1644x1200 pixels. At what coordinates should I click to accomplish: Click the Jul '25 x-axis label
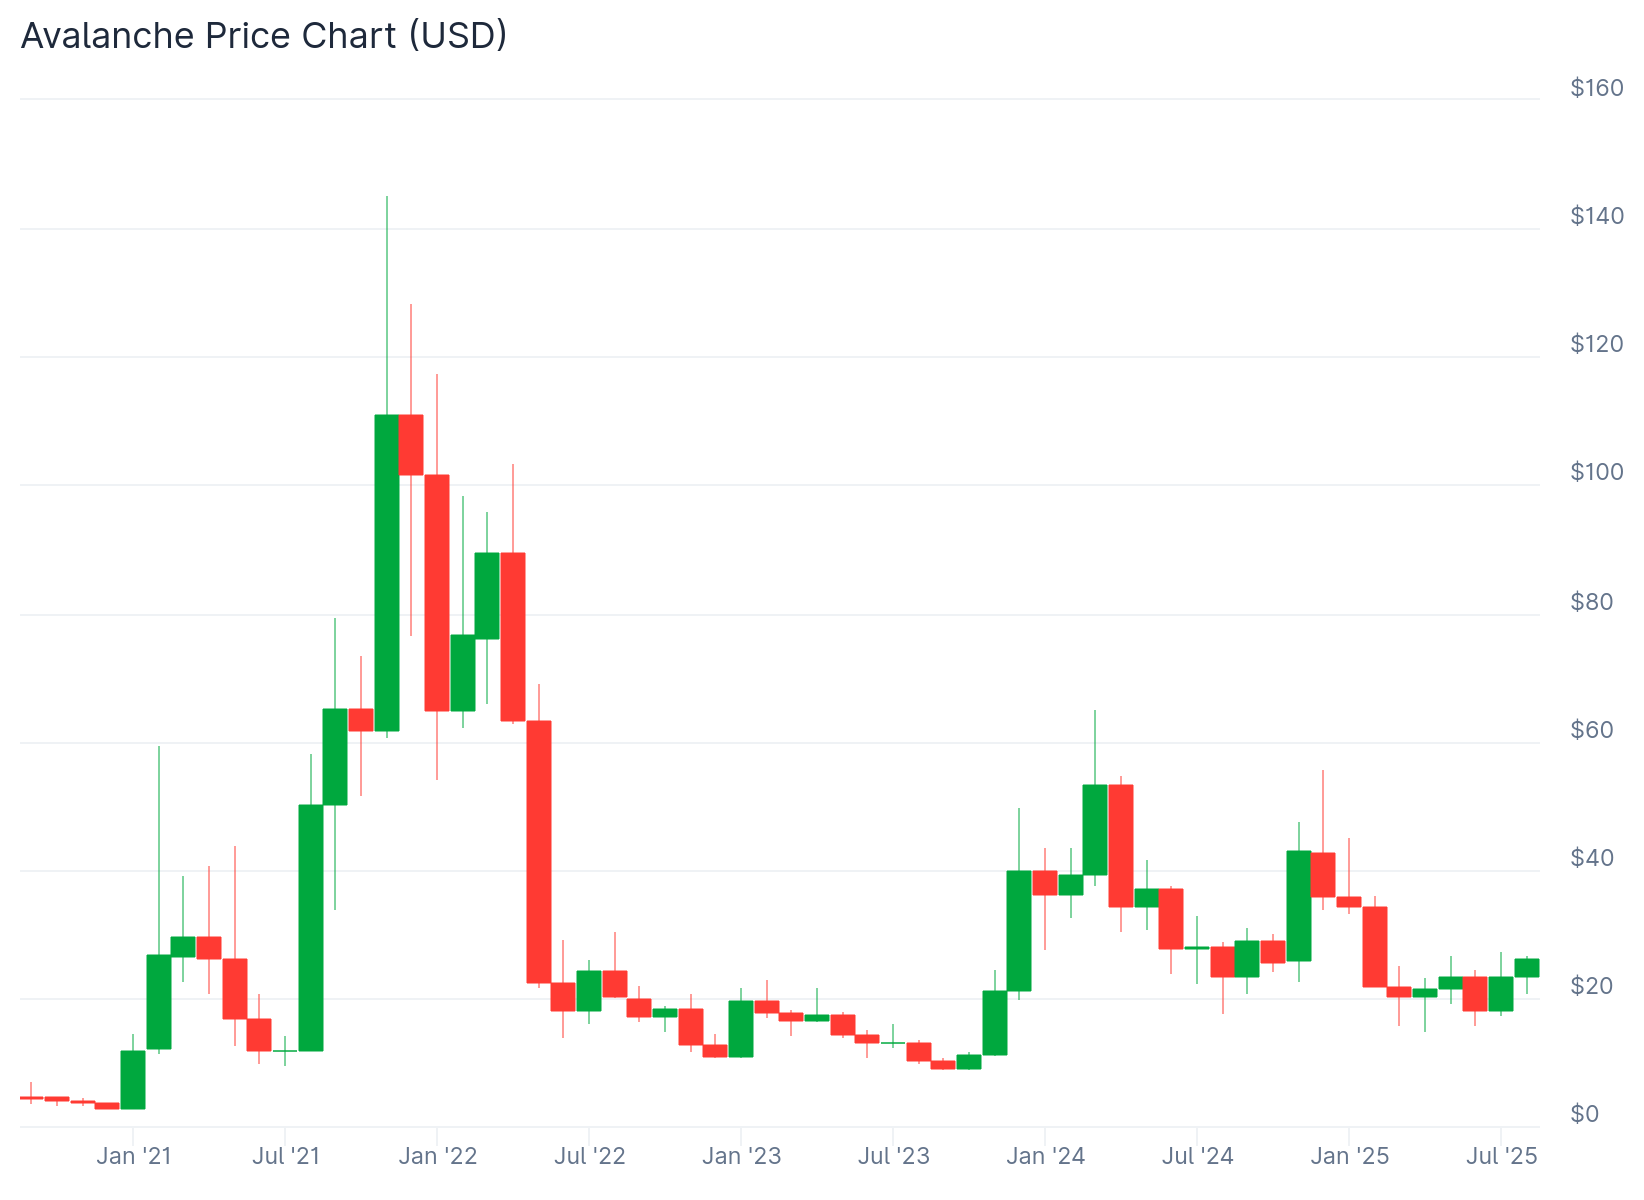(x=1501, y=1157)
